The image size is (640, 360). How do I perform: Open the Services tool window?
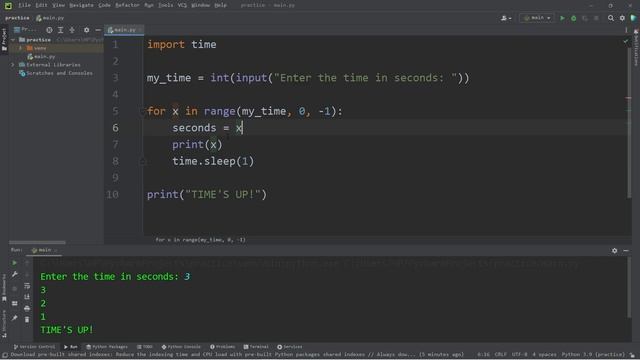pos(290,347)
